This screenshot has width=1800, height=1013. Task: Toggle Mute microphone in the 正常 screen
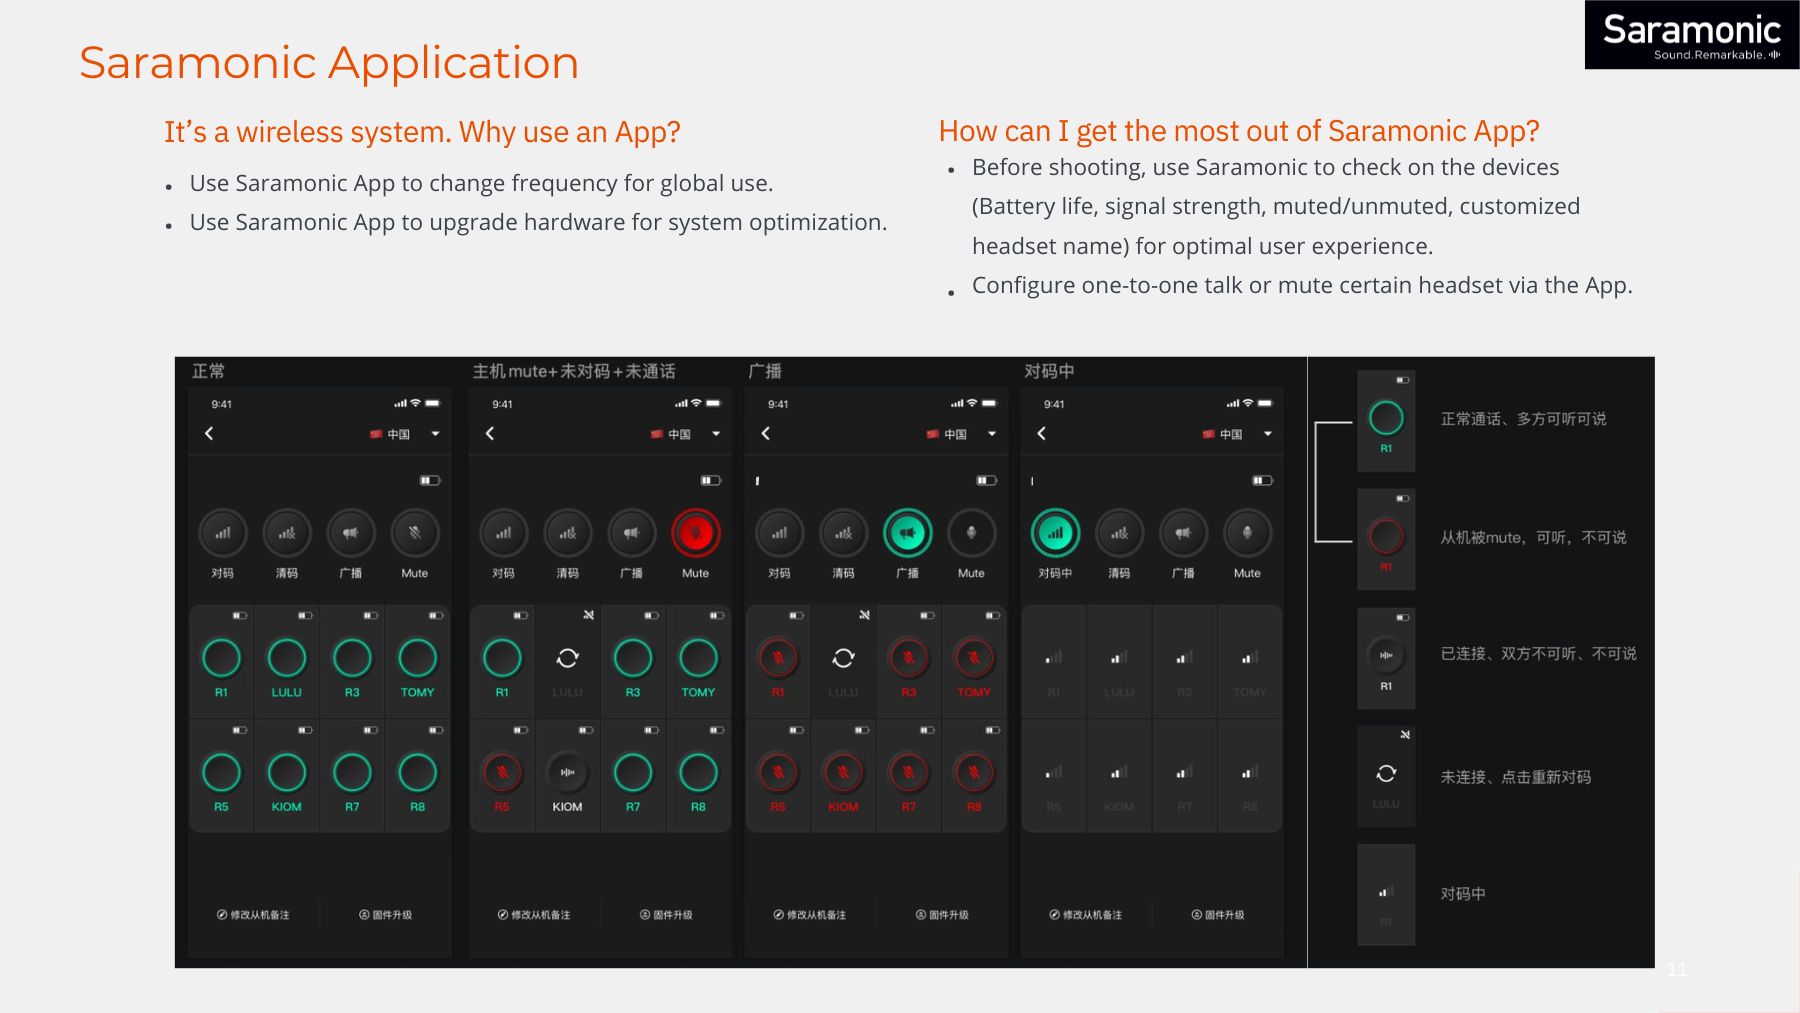pyautogui.click(x=414, y=533)
